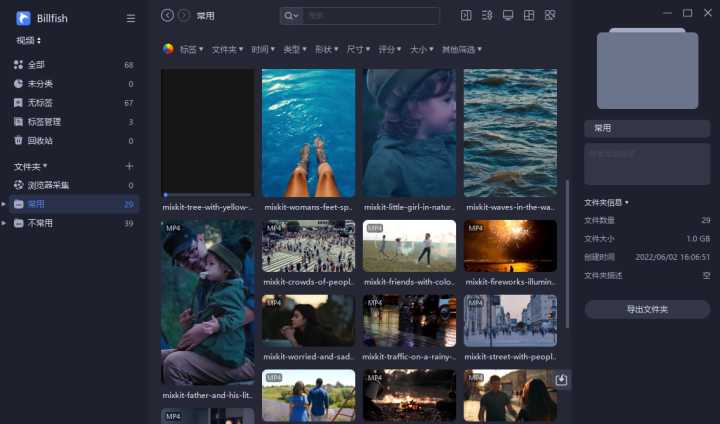Viewport: 720px width, 424px height.
Task: Open 标签管理 in the sidebar
Action: [x=73, y=122]
